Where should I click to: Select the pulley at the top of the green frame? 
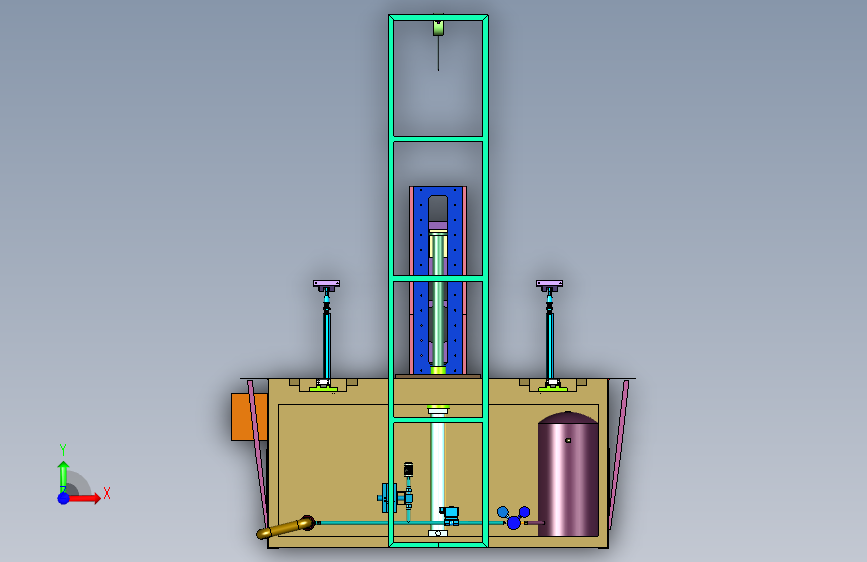438,28
